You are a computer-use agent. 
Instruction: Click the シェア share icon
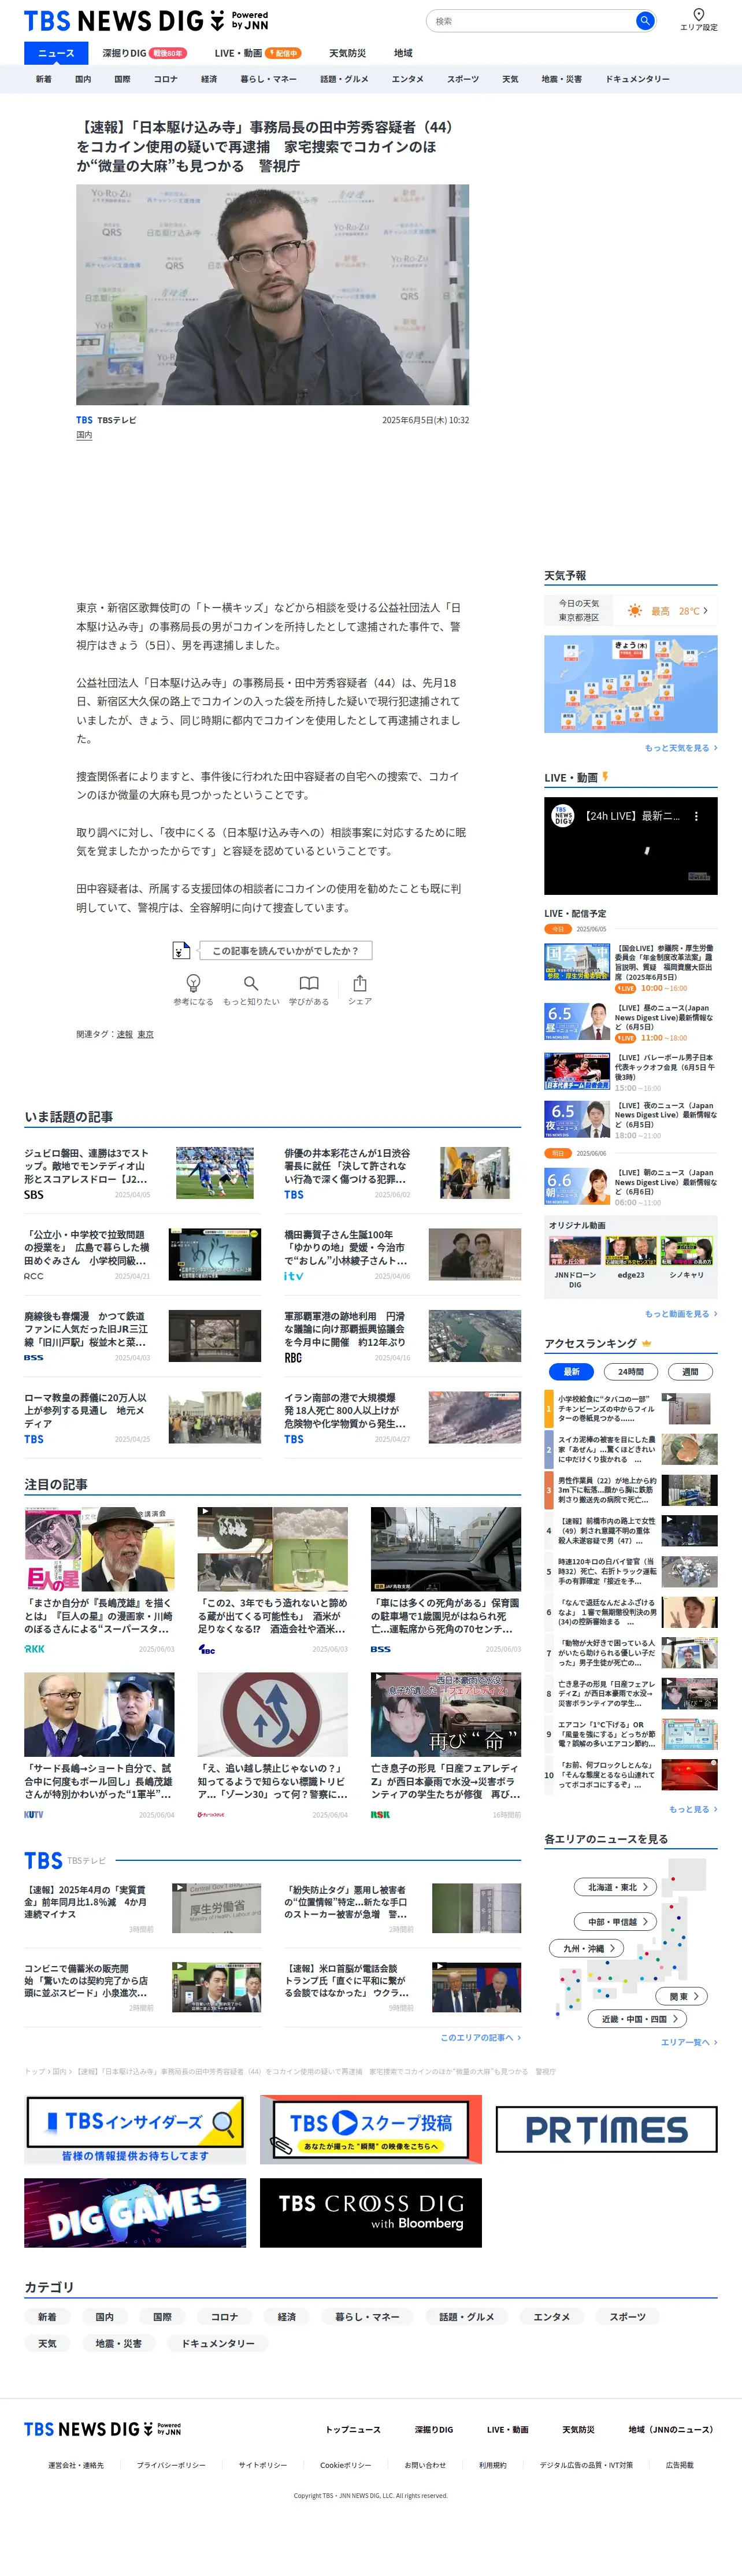point(360,983)
